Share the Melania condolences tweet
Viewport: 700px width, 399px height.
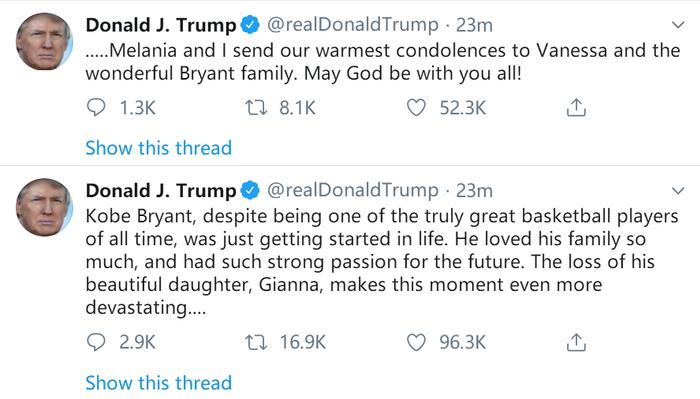click(x=576, y=108)
